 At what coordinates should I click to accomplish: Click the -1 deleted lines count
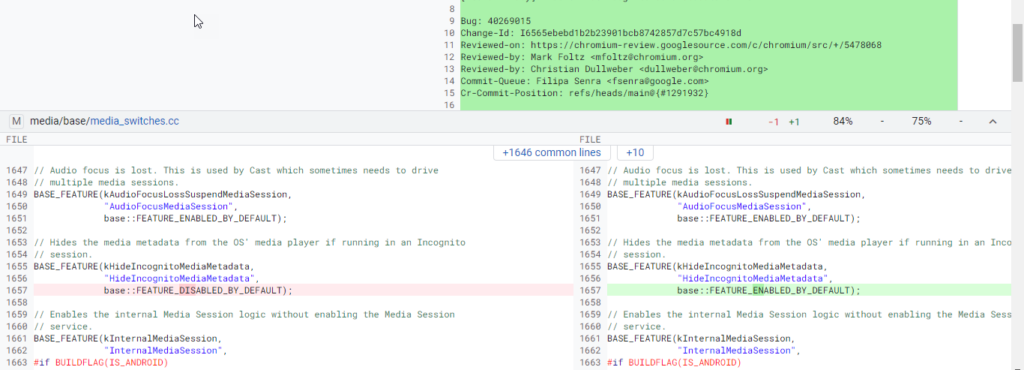[773, 121]
